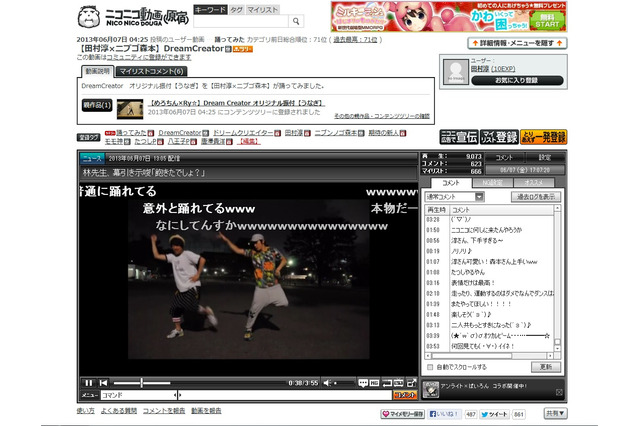The width and height of the screenshot is (640, 426).
Task: Click the 過去ログを表示 button
Action: pos(536,197)
